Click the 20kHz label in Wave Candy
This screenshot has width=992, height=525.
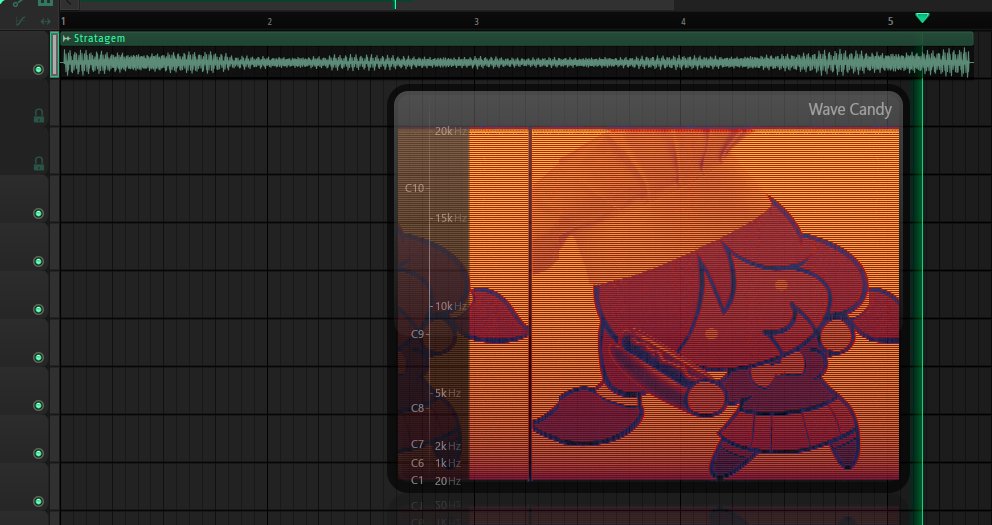point(450,132)
